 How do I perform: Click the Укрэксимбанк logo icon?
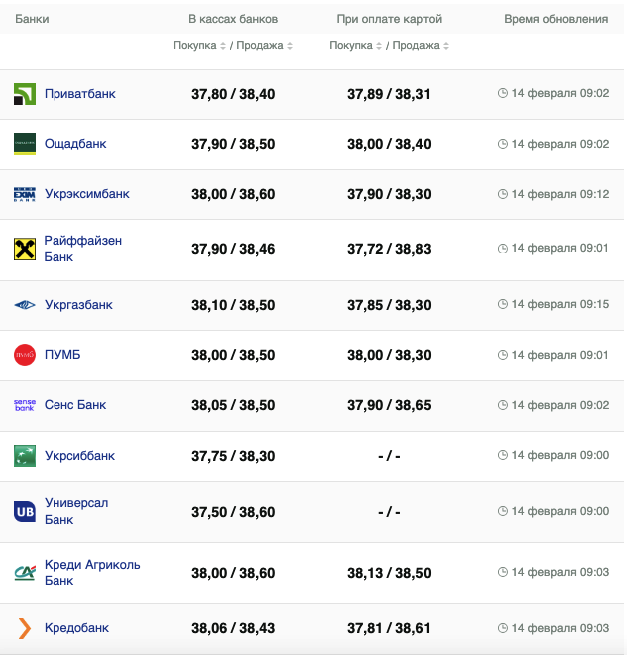coord(25,194)
